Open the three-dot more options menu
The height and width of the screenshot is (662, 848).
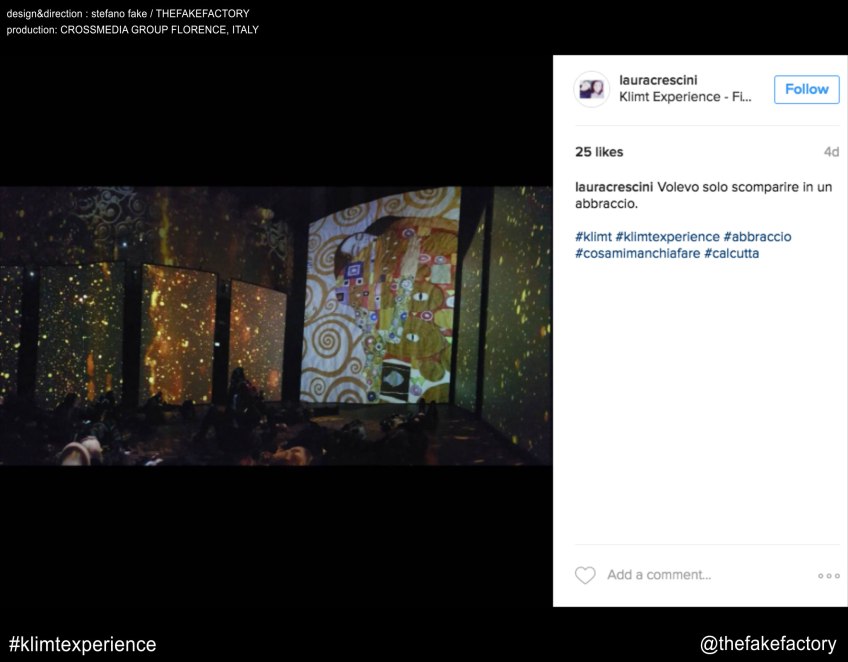(828, 576)
